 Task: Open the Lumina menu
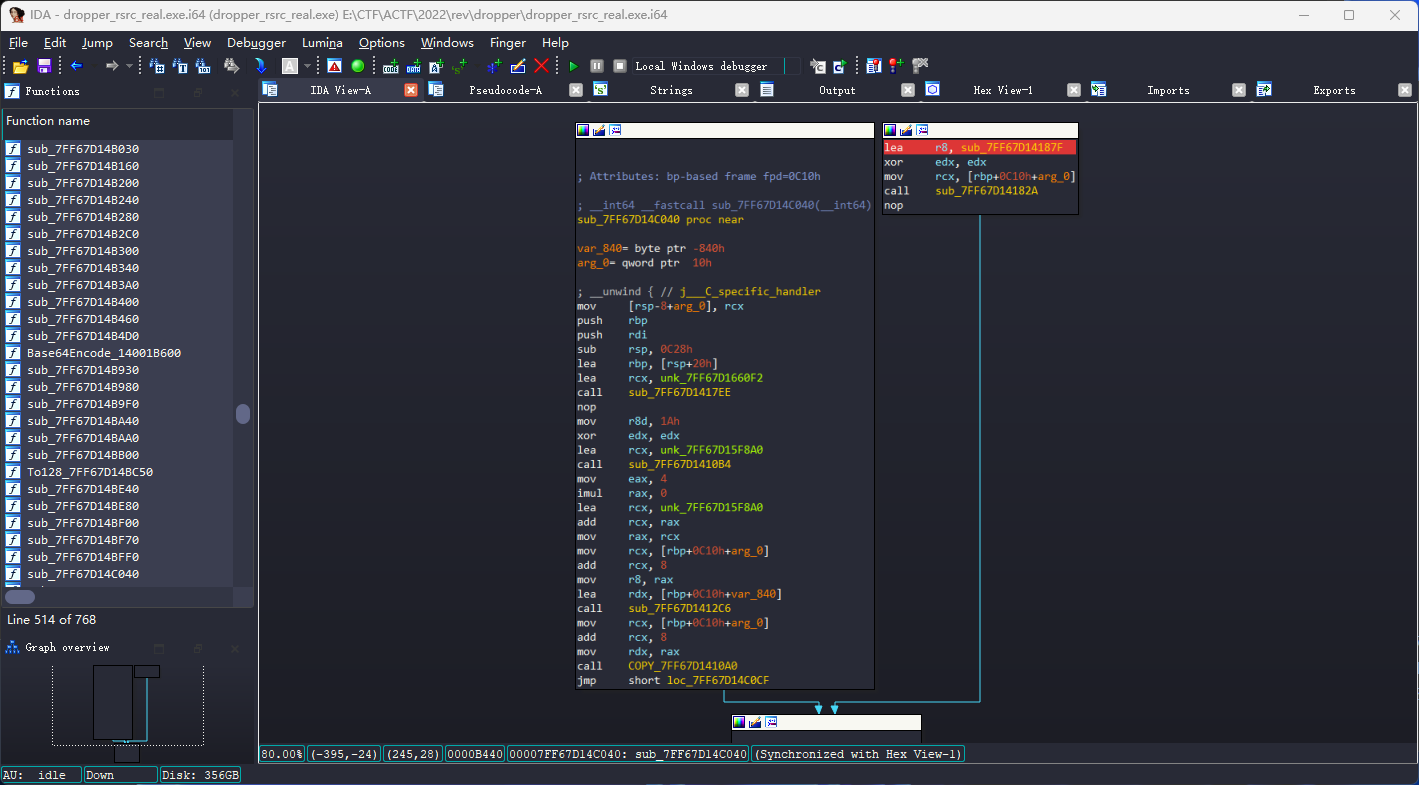(x=322, y=43)
